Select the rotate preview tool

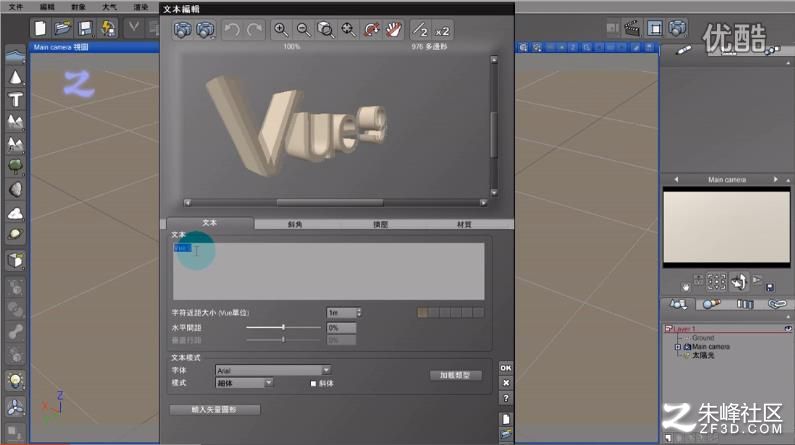click(x=371, y=30)
